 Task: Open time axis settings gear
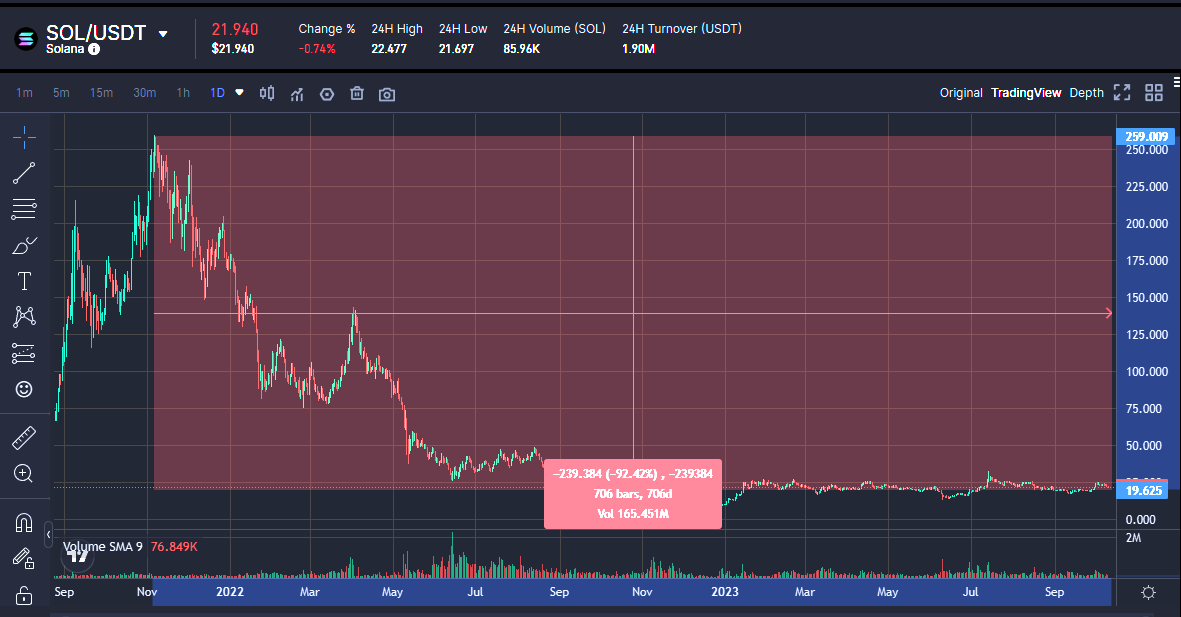1149,592
